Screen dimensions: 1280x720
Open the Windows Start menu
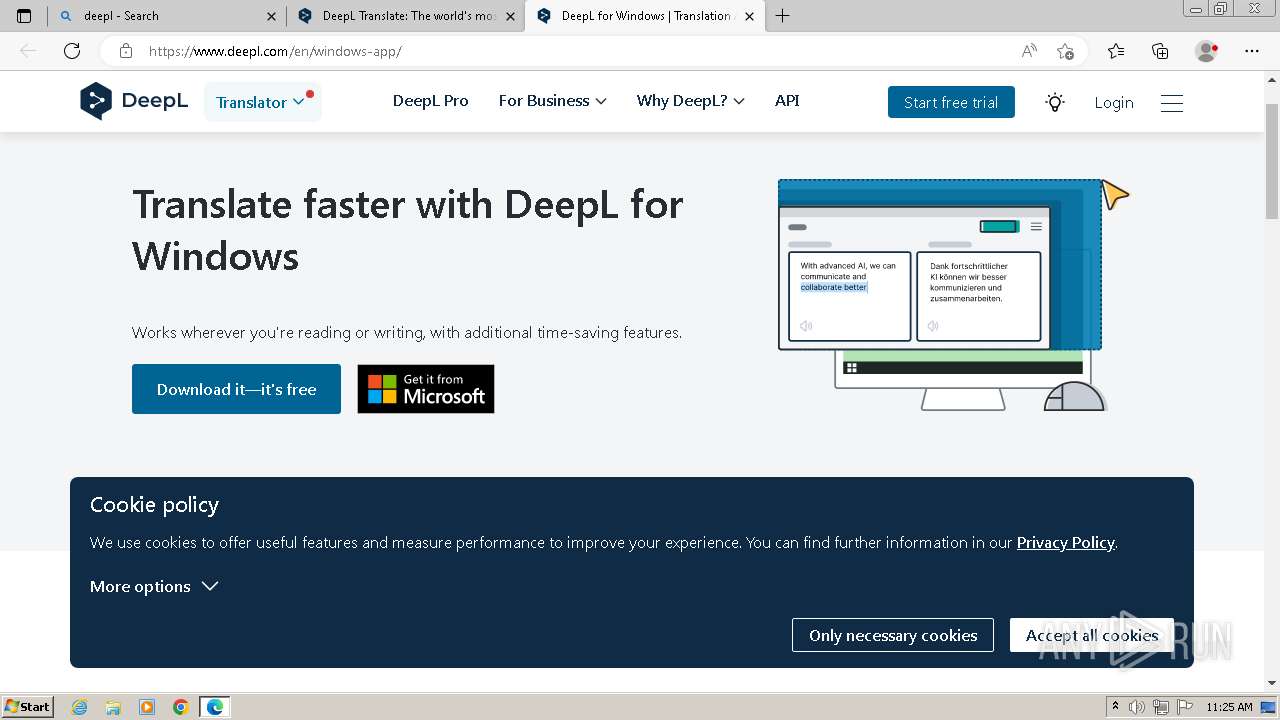click(x=28, y=707)
